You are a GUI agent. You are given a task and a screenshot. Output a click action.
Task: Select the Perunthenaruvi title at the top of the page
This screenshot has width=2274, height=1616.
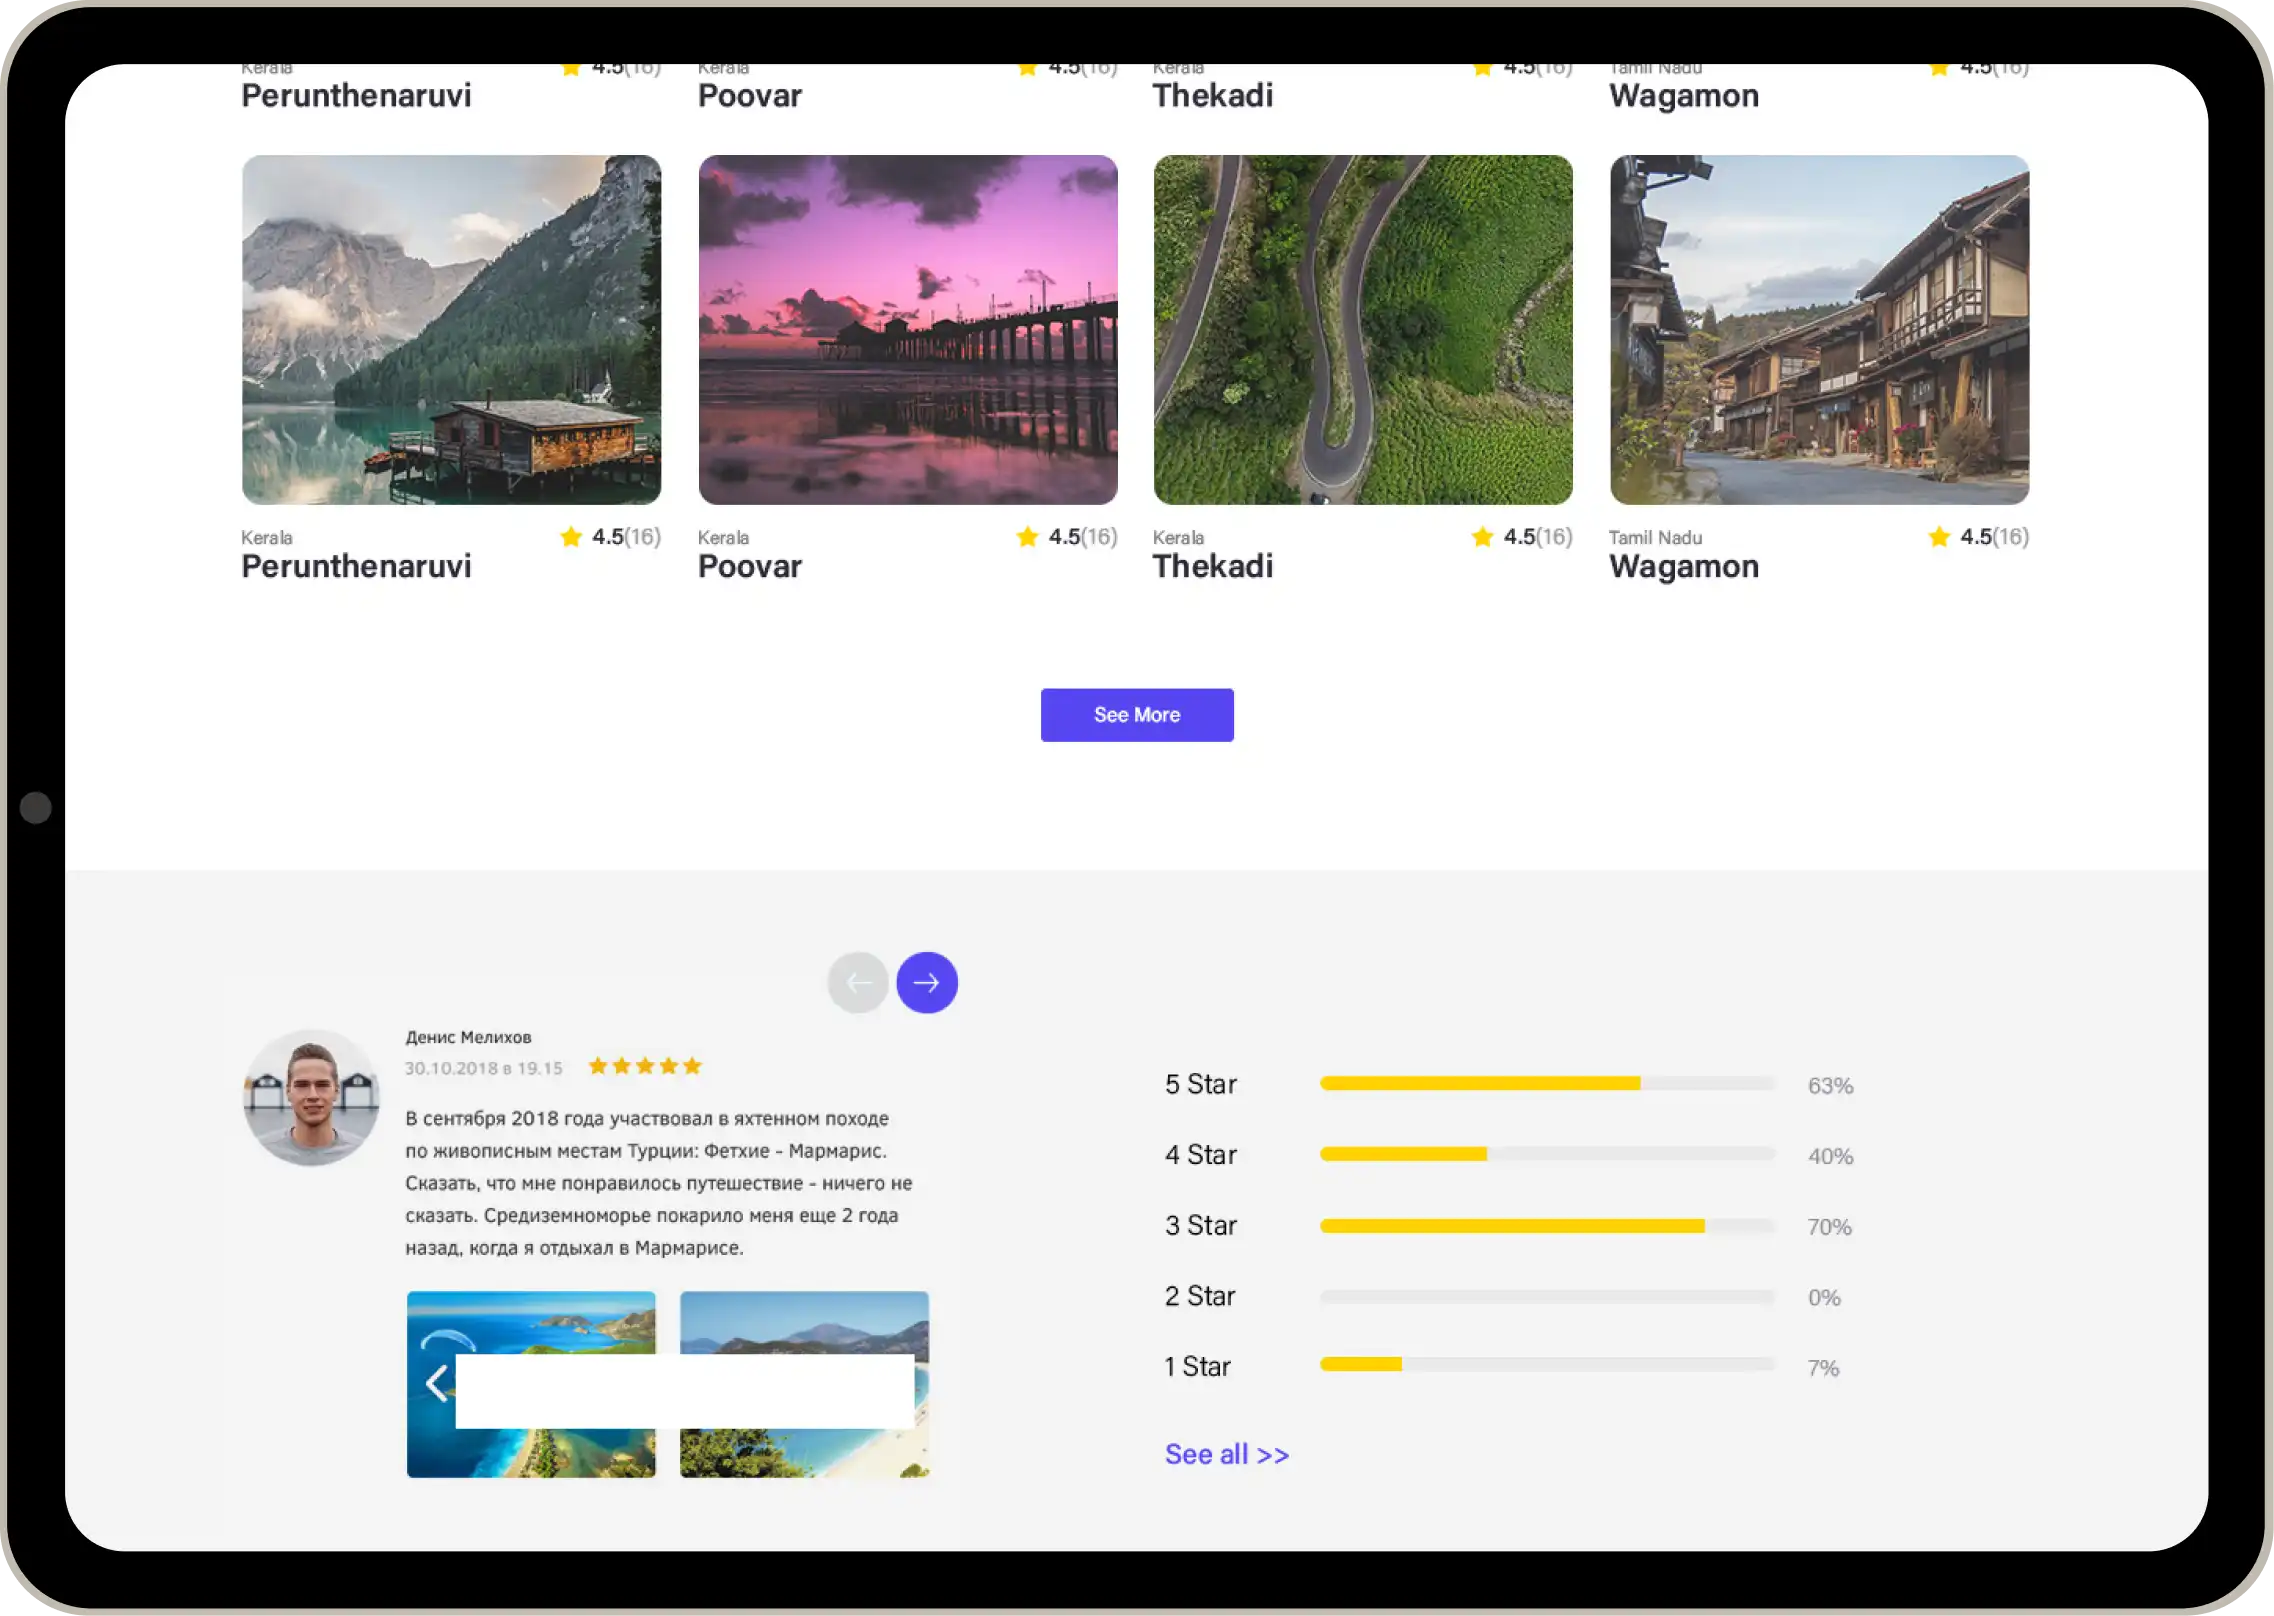click(x=356, y=96)
